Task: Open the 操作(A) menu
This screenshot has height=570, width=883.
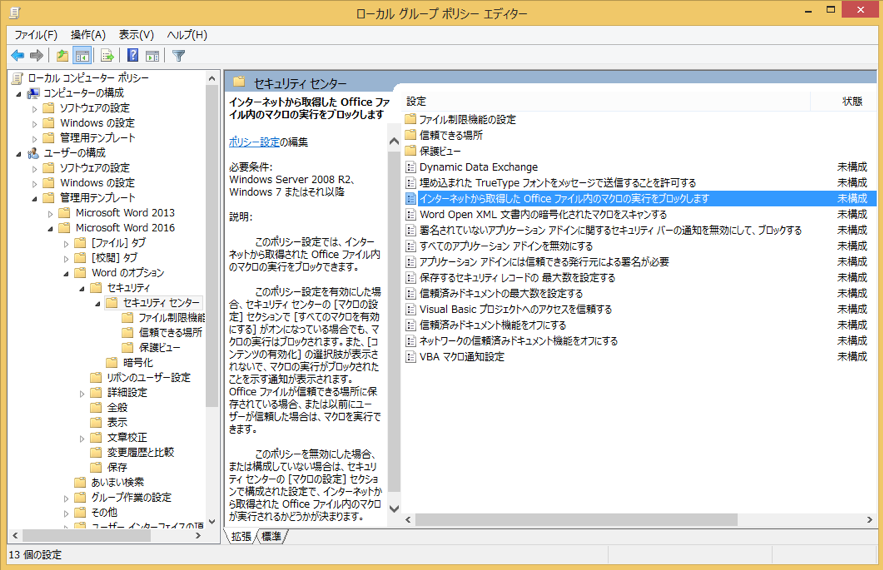Action: pos(88,34)
